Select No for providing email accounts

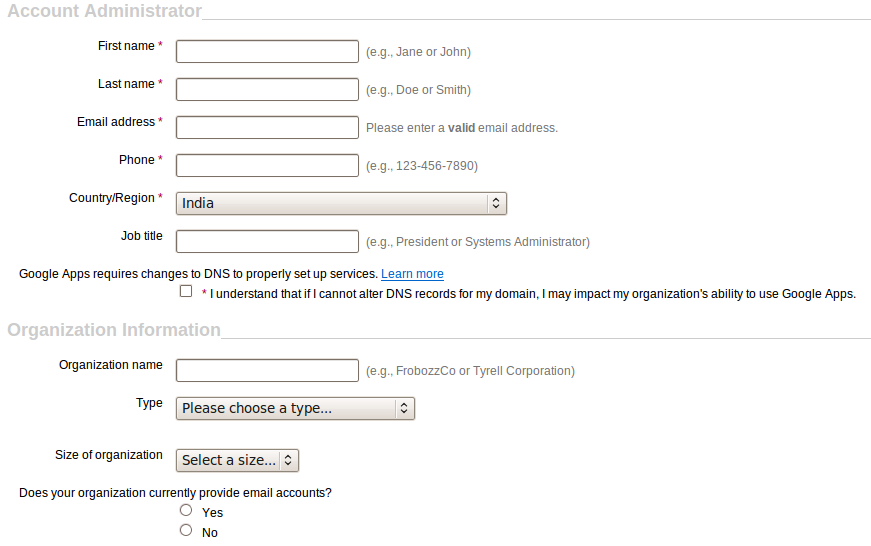(x=186, y=531)
